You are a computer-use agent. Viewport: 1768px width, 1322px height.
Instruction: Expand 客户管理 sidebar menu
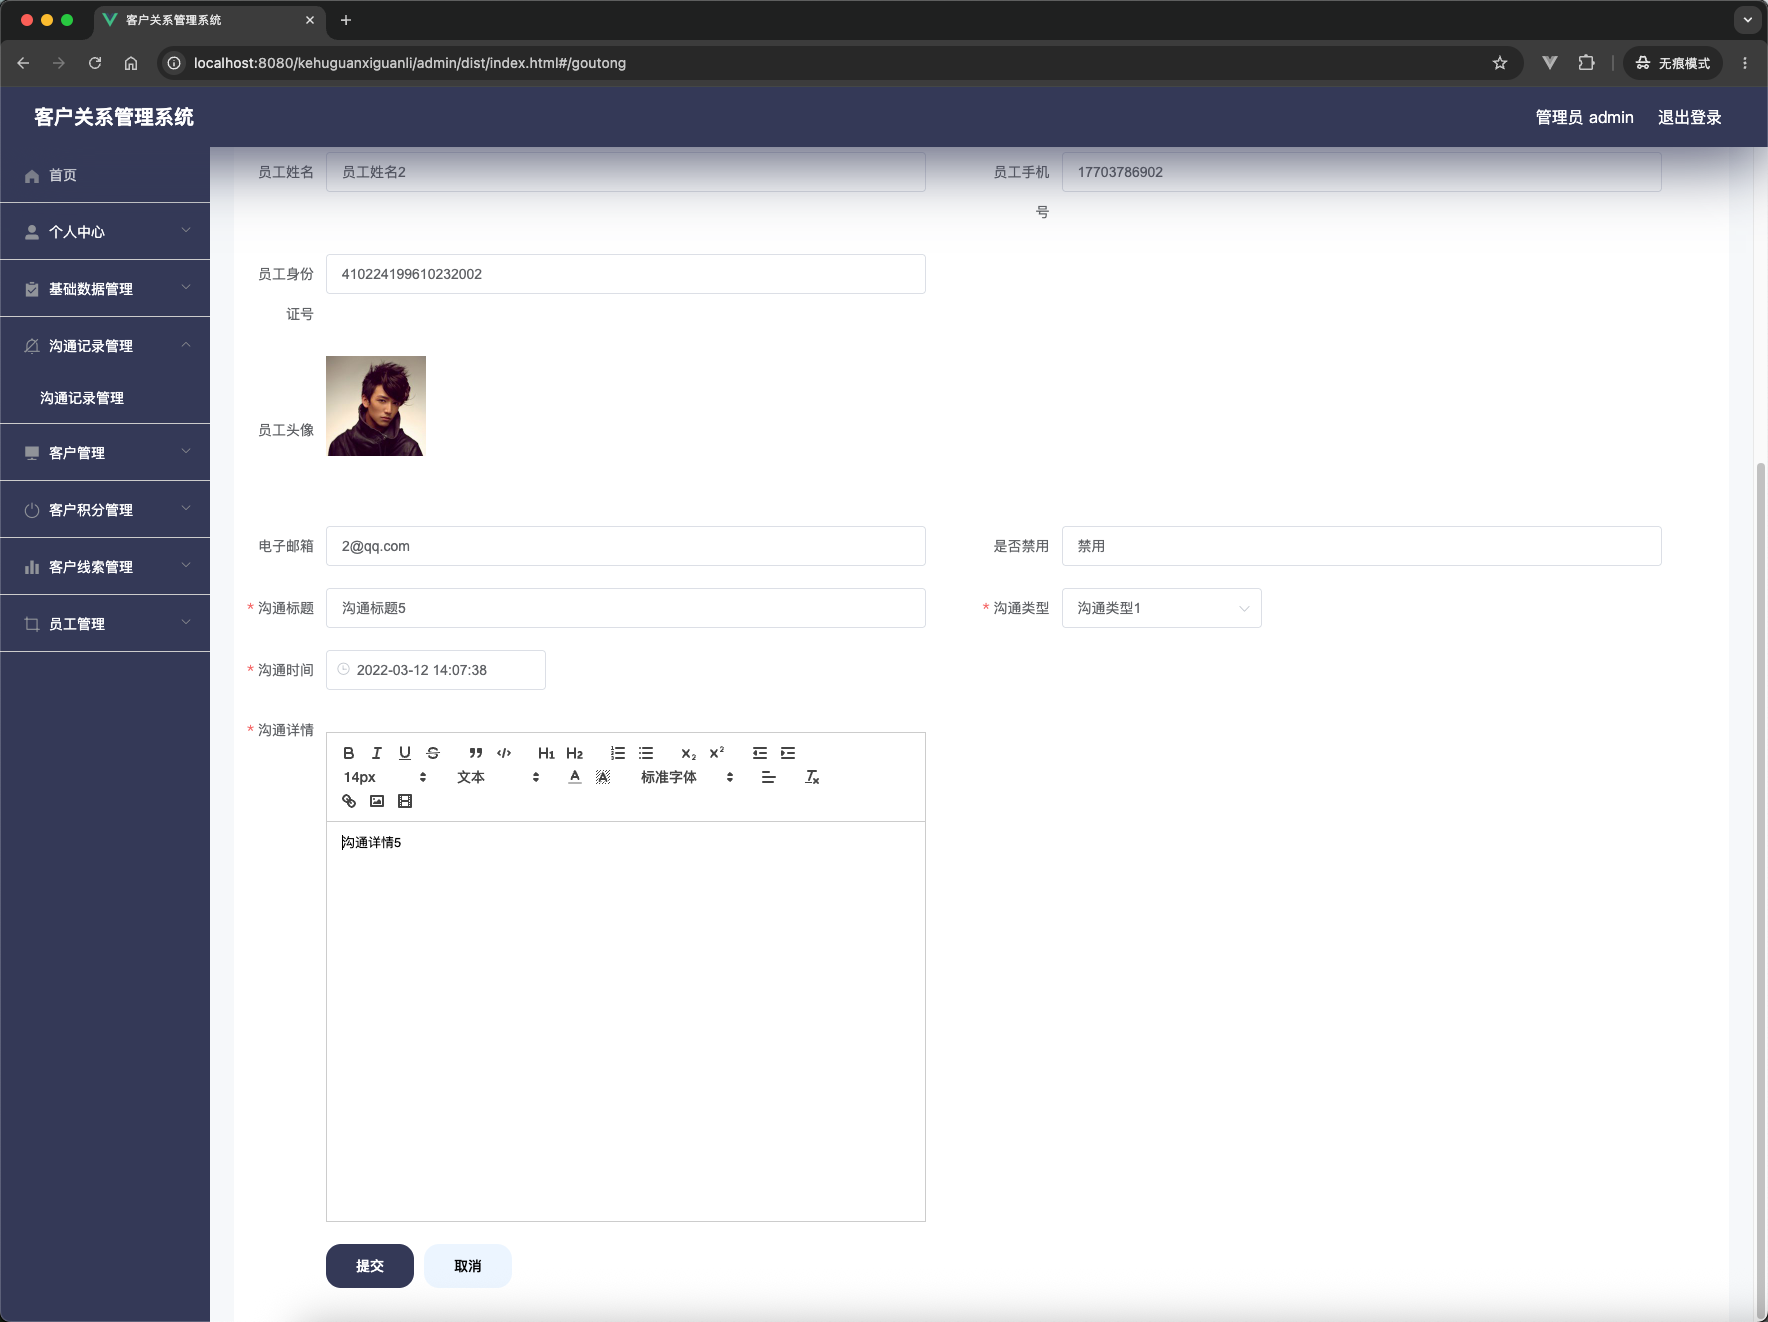[x=105, y=452]
